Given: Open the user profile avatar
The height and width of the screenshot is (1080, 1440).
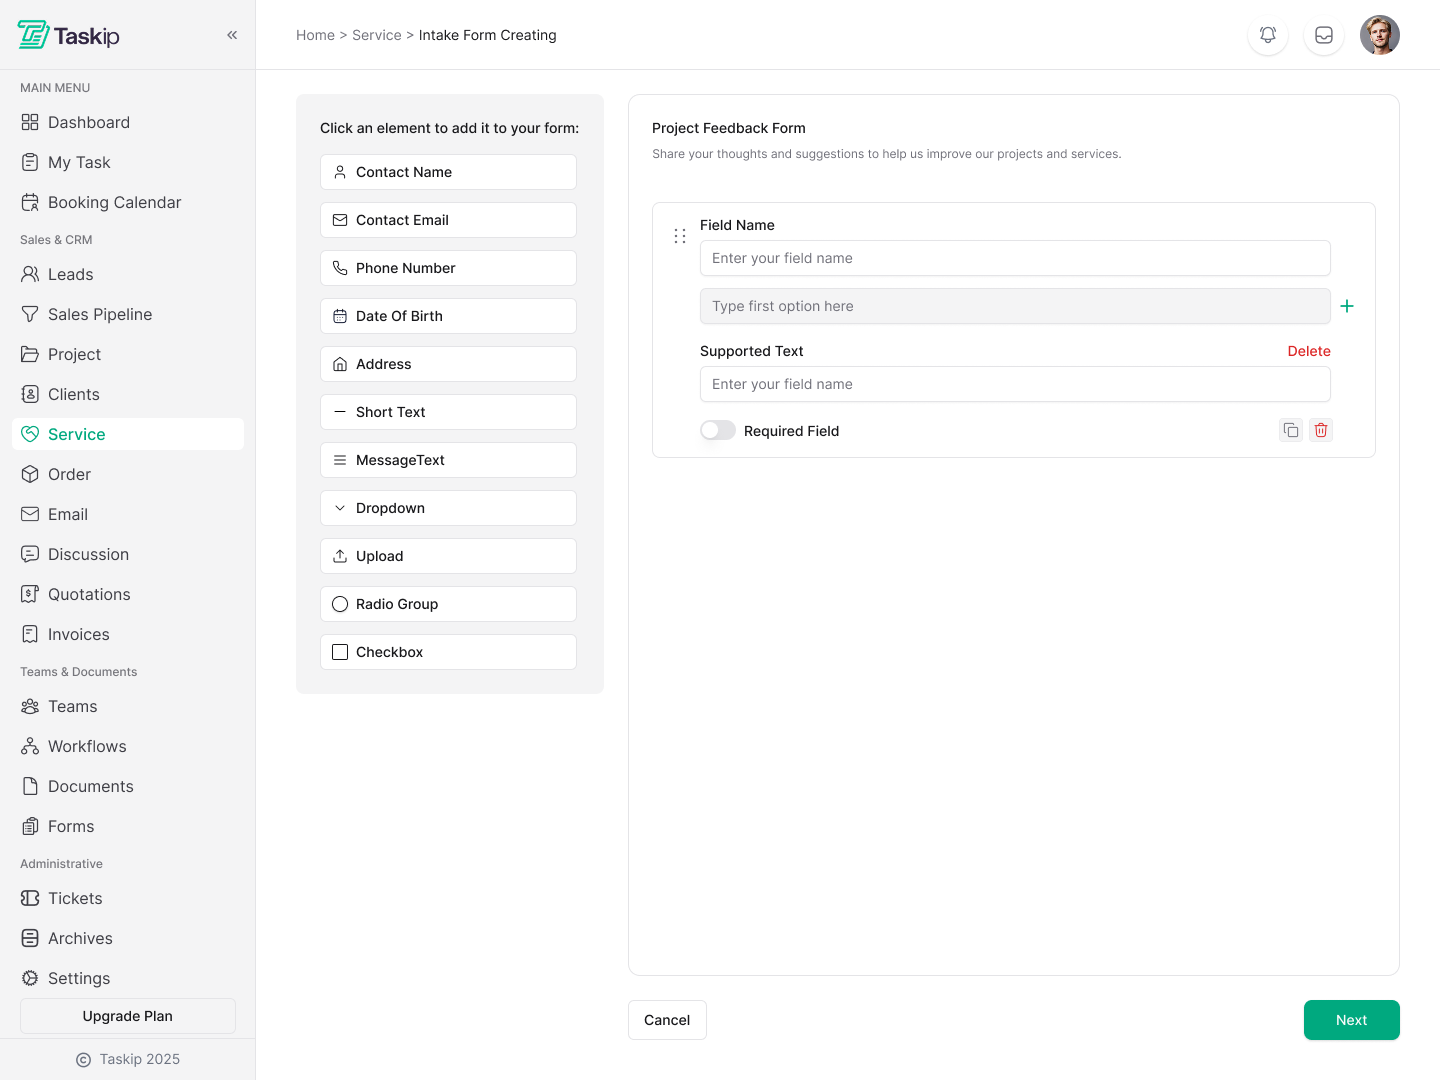Looking at the screenshot, I should click(x=1380, y=35).
